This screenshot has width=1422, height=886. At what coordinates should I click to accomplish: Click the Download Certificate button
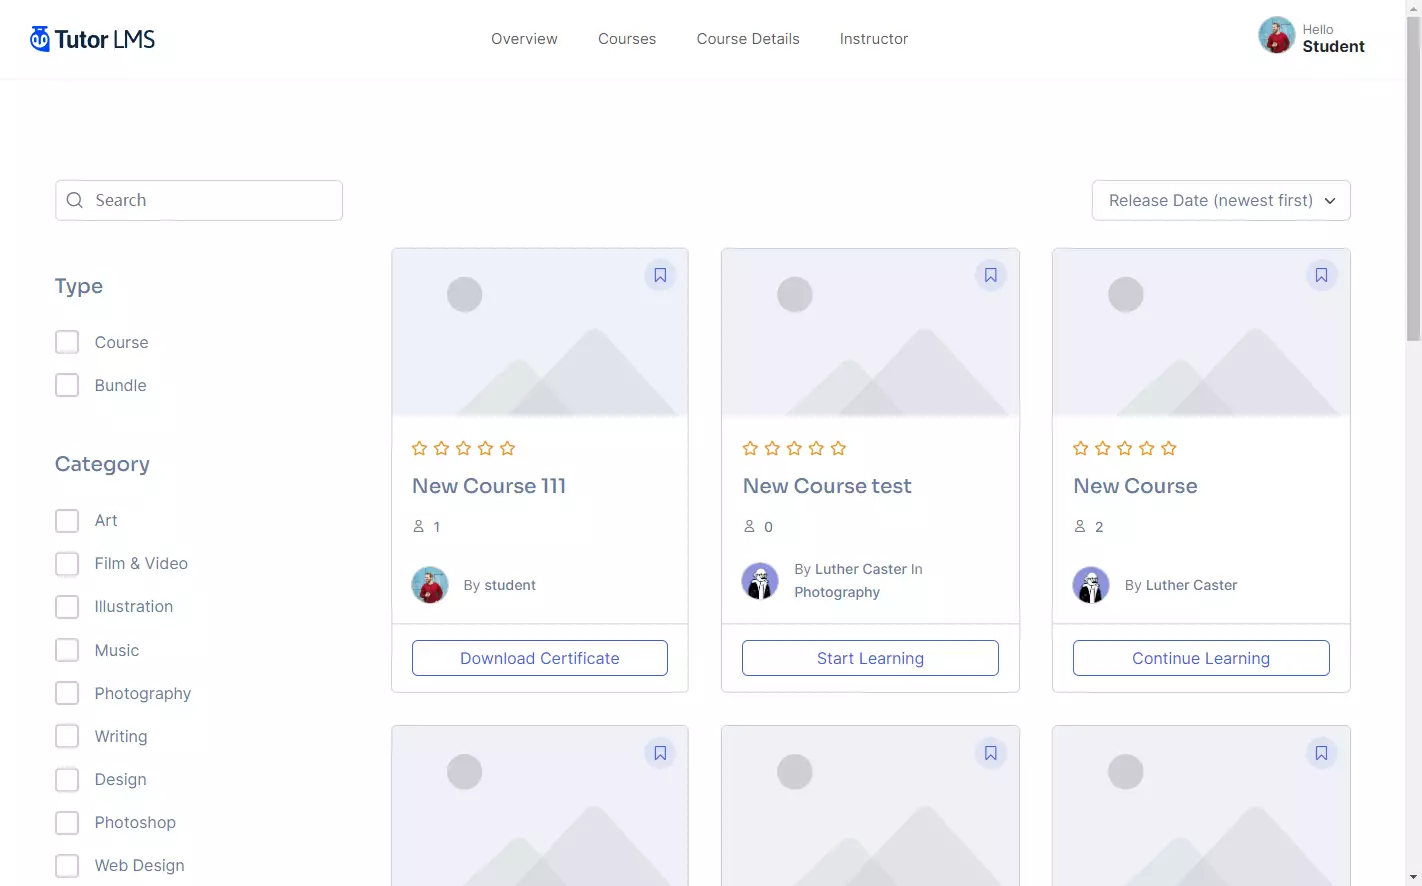(x=540, y=658)
